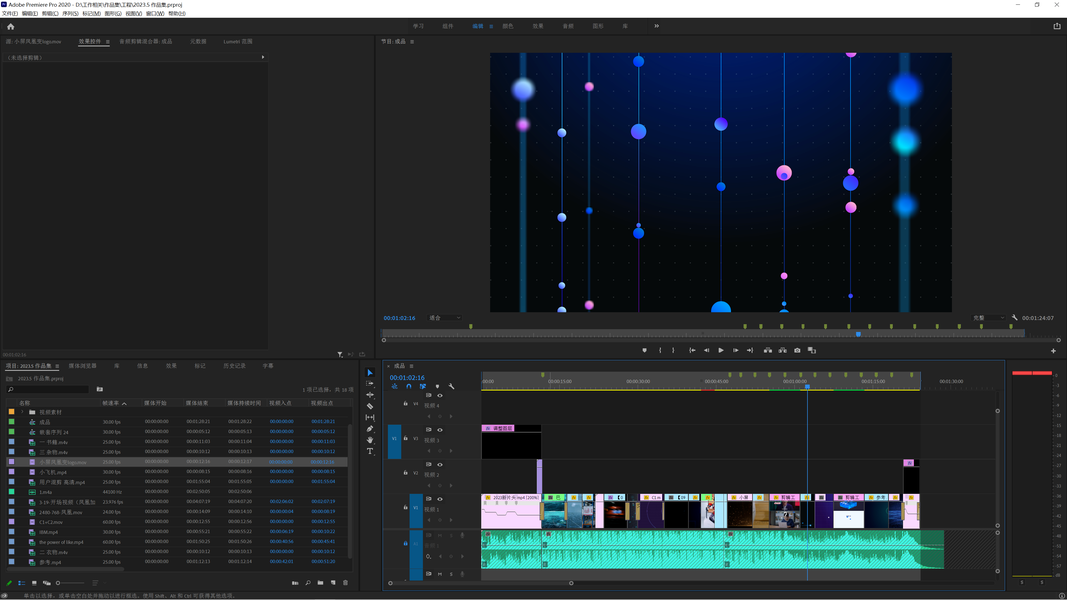Open the 媒体浏览器 tab
1067x600 pixels.
[82, 366]
